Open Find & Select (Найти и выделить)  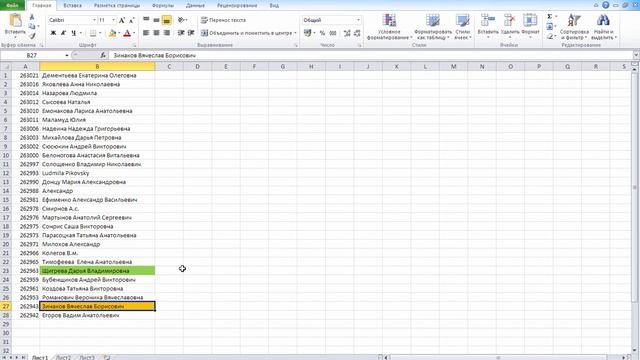604,27
